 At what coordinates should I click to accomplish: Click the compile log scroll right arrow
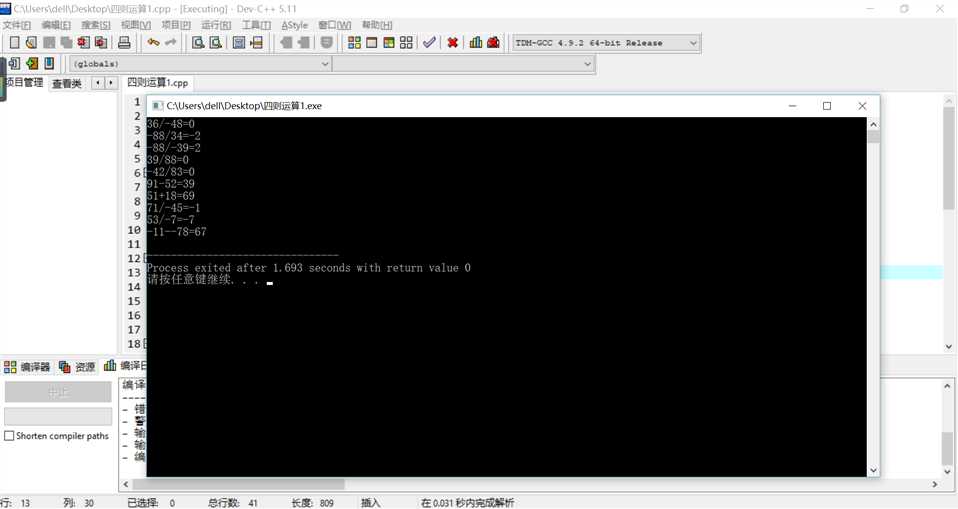click(x=935, y=484)
